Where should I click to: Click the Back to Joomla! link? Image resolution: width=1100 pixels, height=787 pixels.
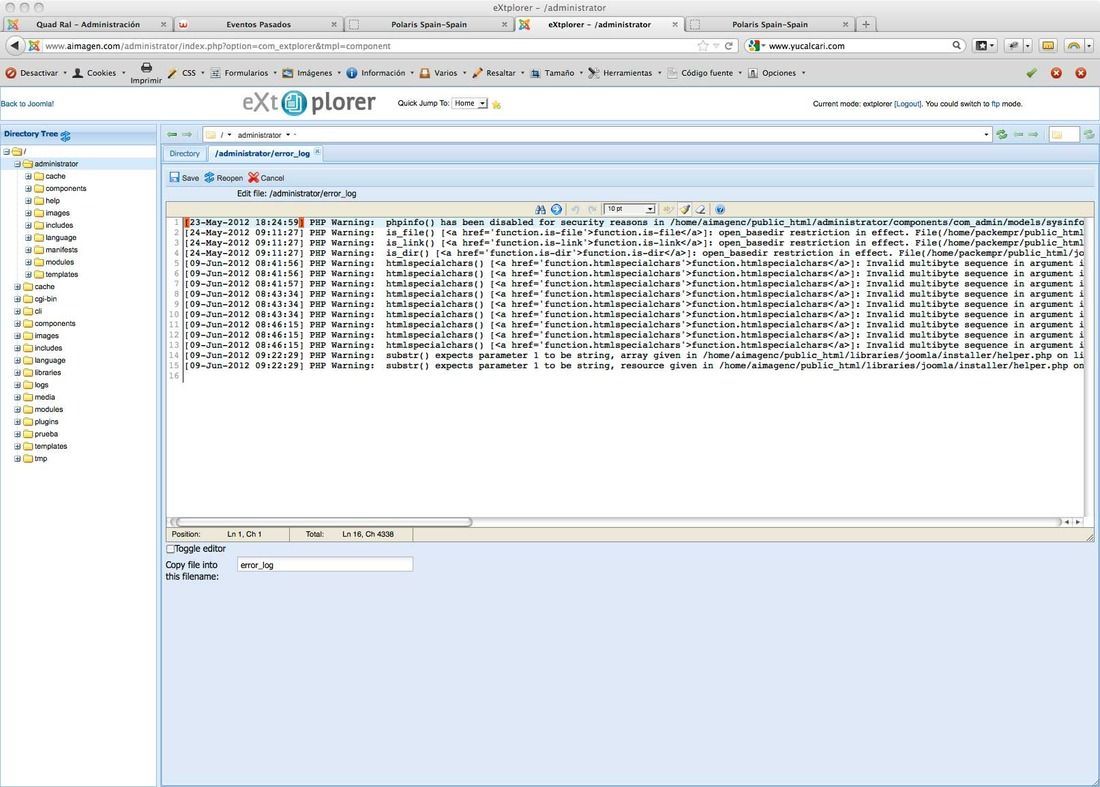point(27,104)
